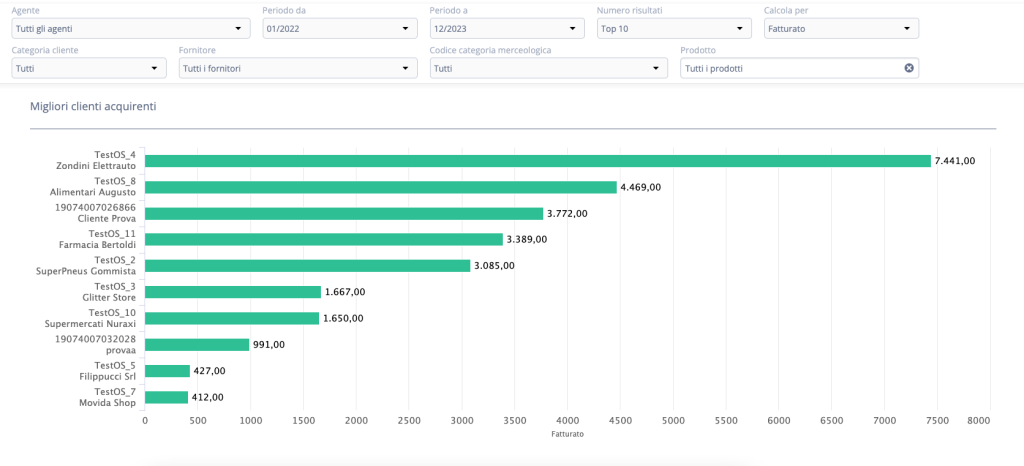Click the Filippucci Srl bar

point(167,371)
